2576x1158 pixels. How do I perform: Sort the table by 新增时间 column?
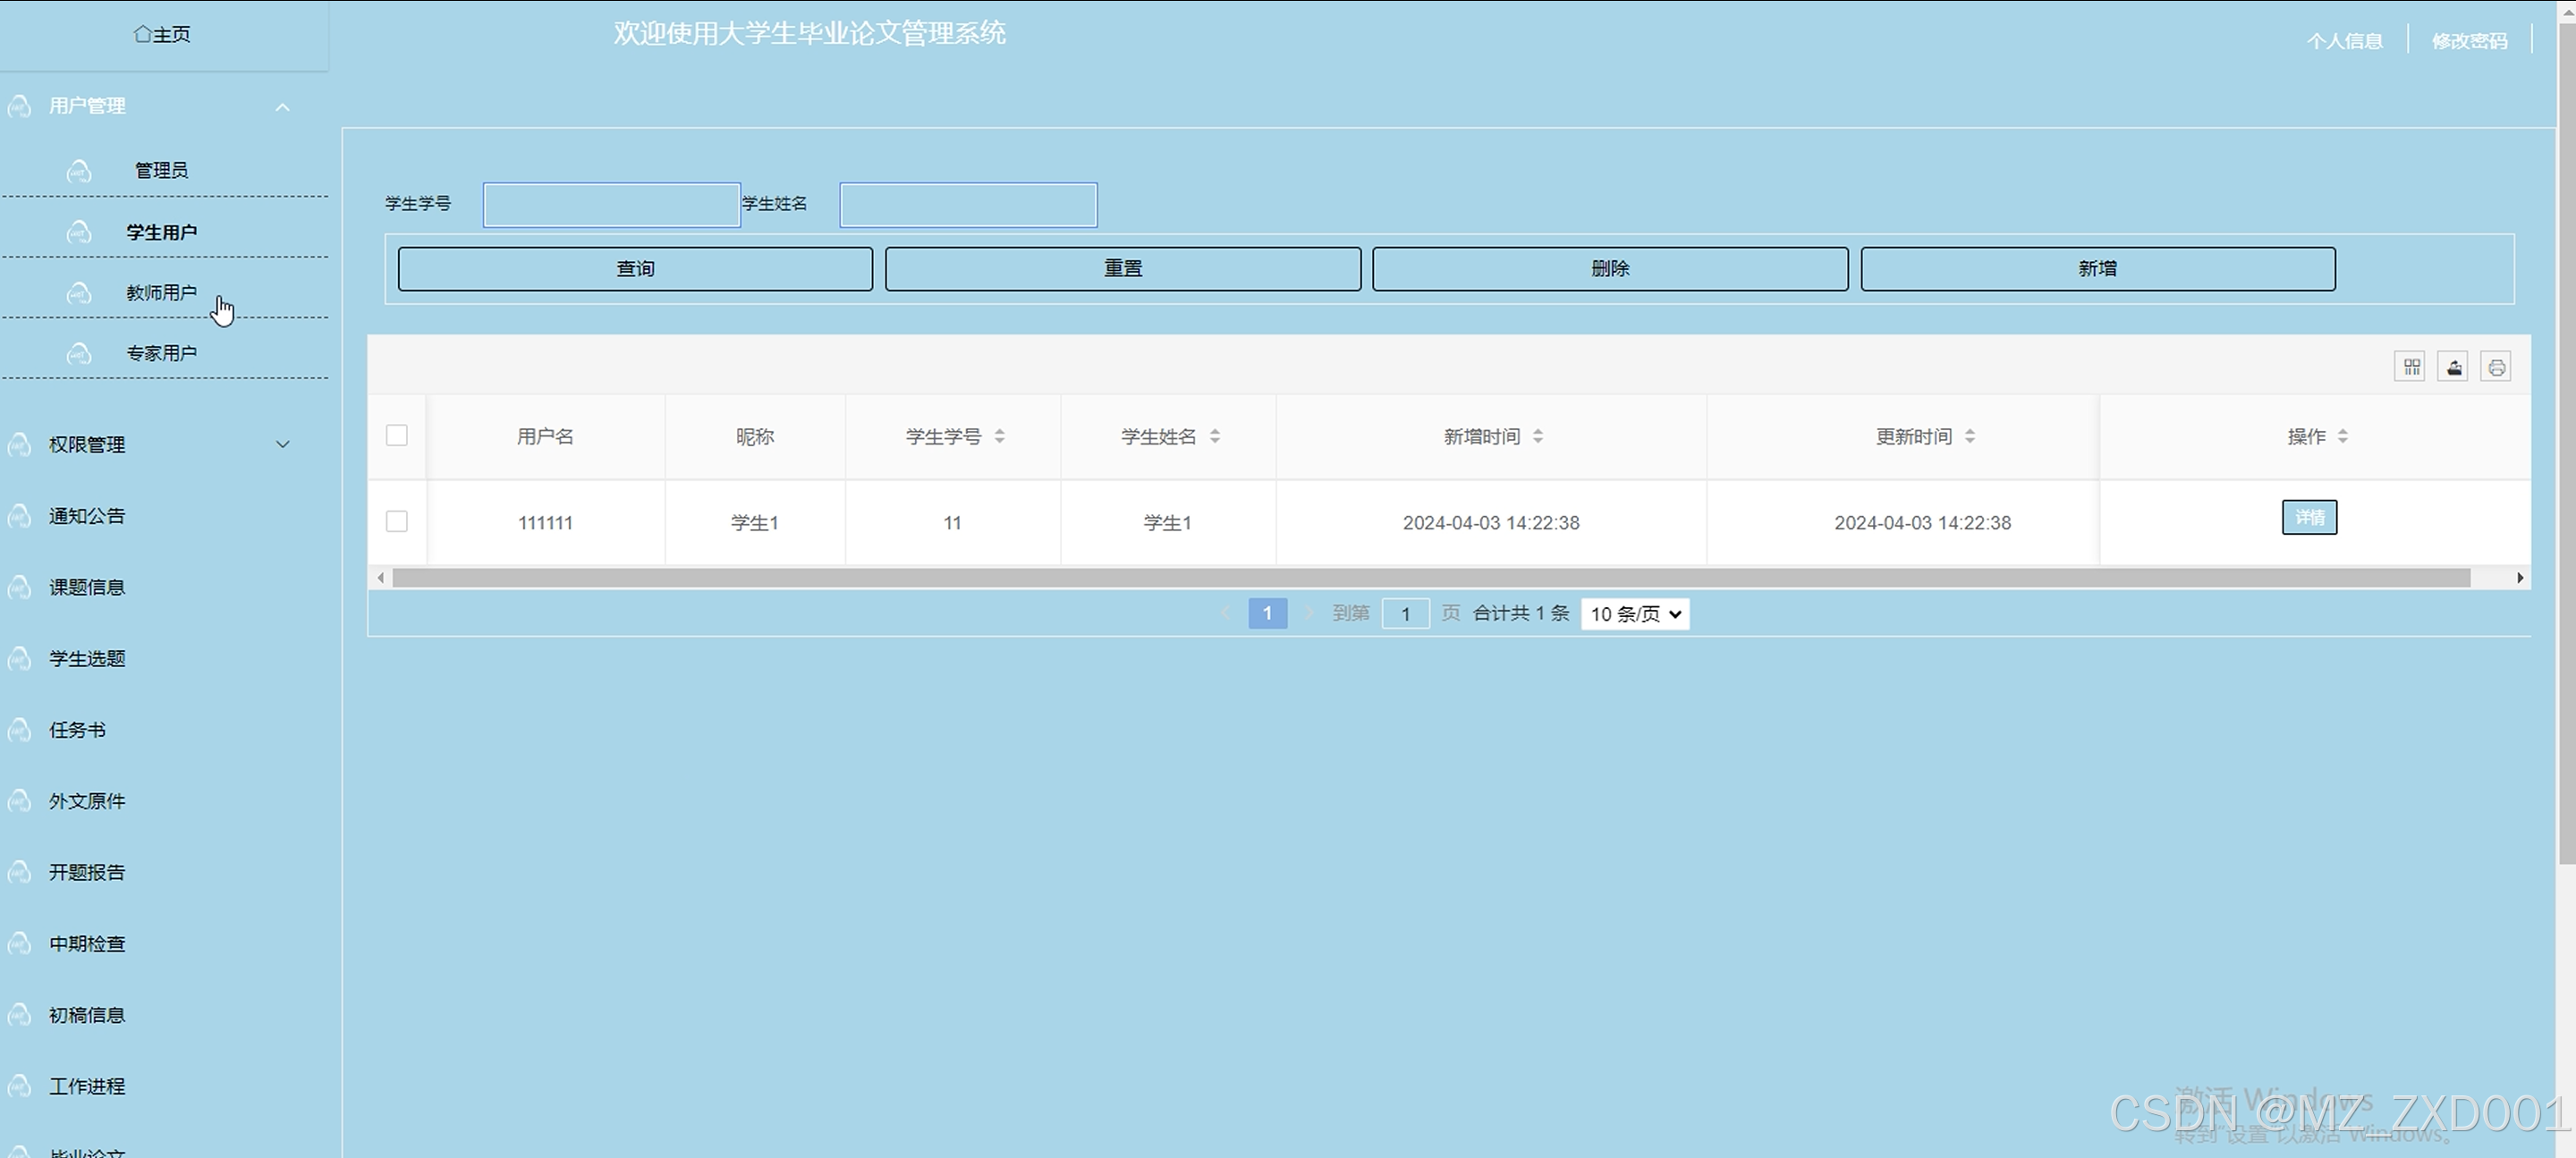pos(1538,436)
